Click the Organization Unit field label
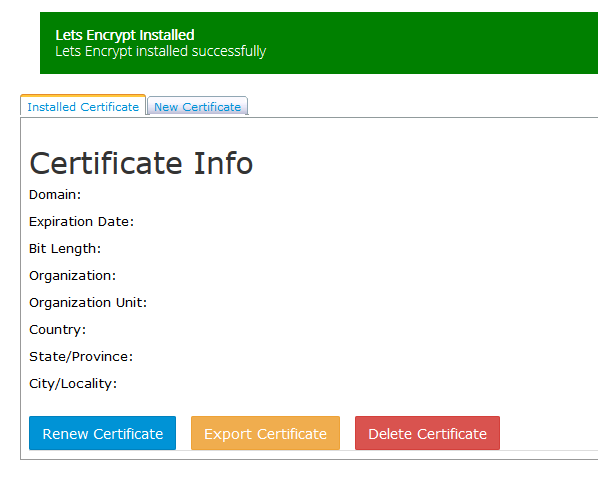The image size is (598, 477). (88, 303)
